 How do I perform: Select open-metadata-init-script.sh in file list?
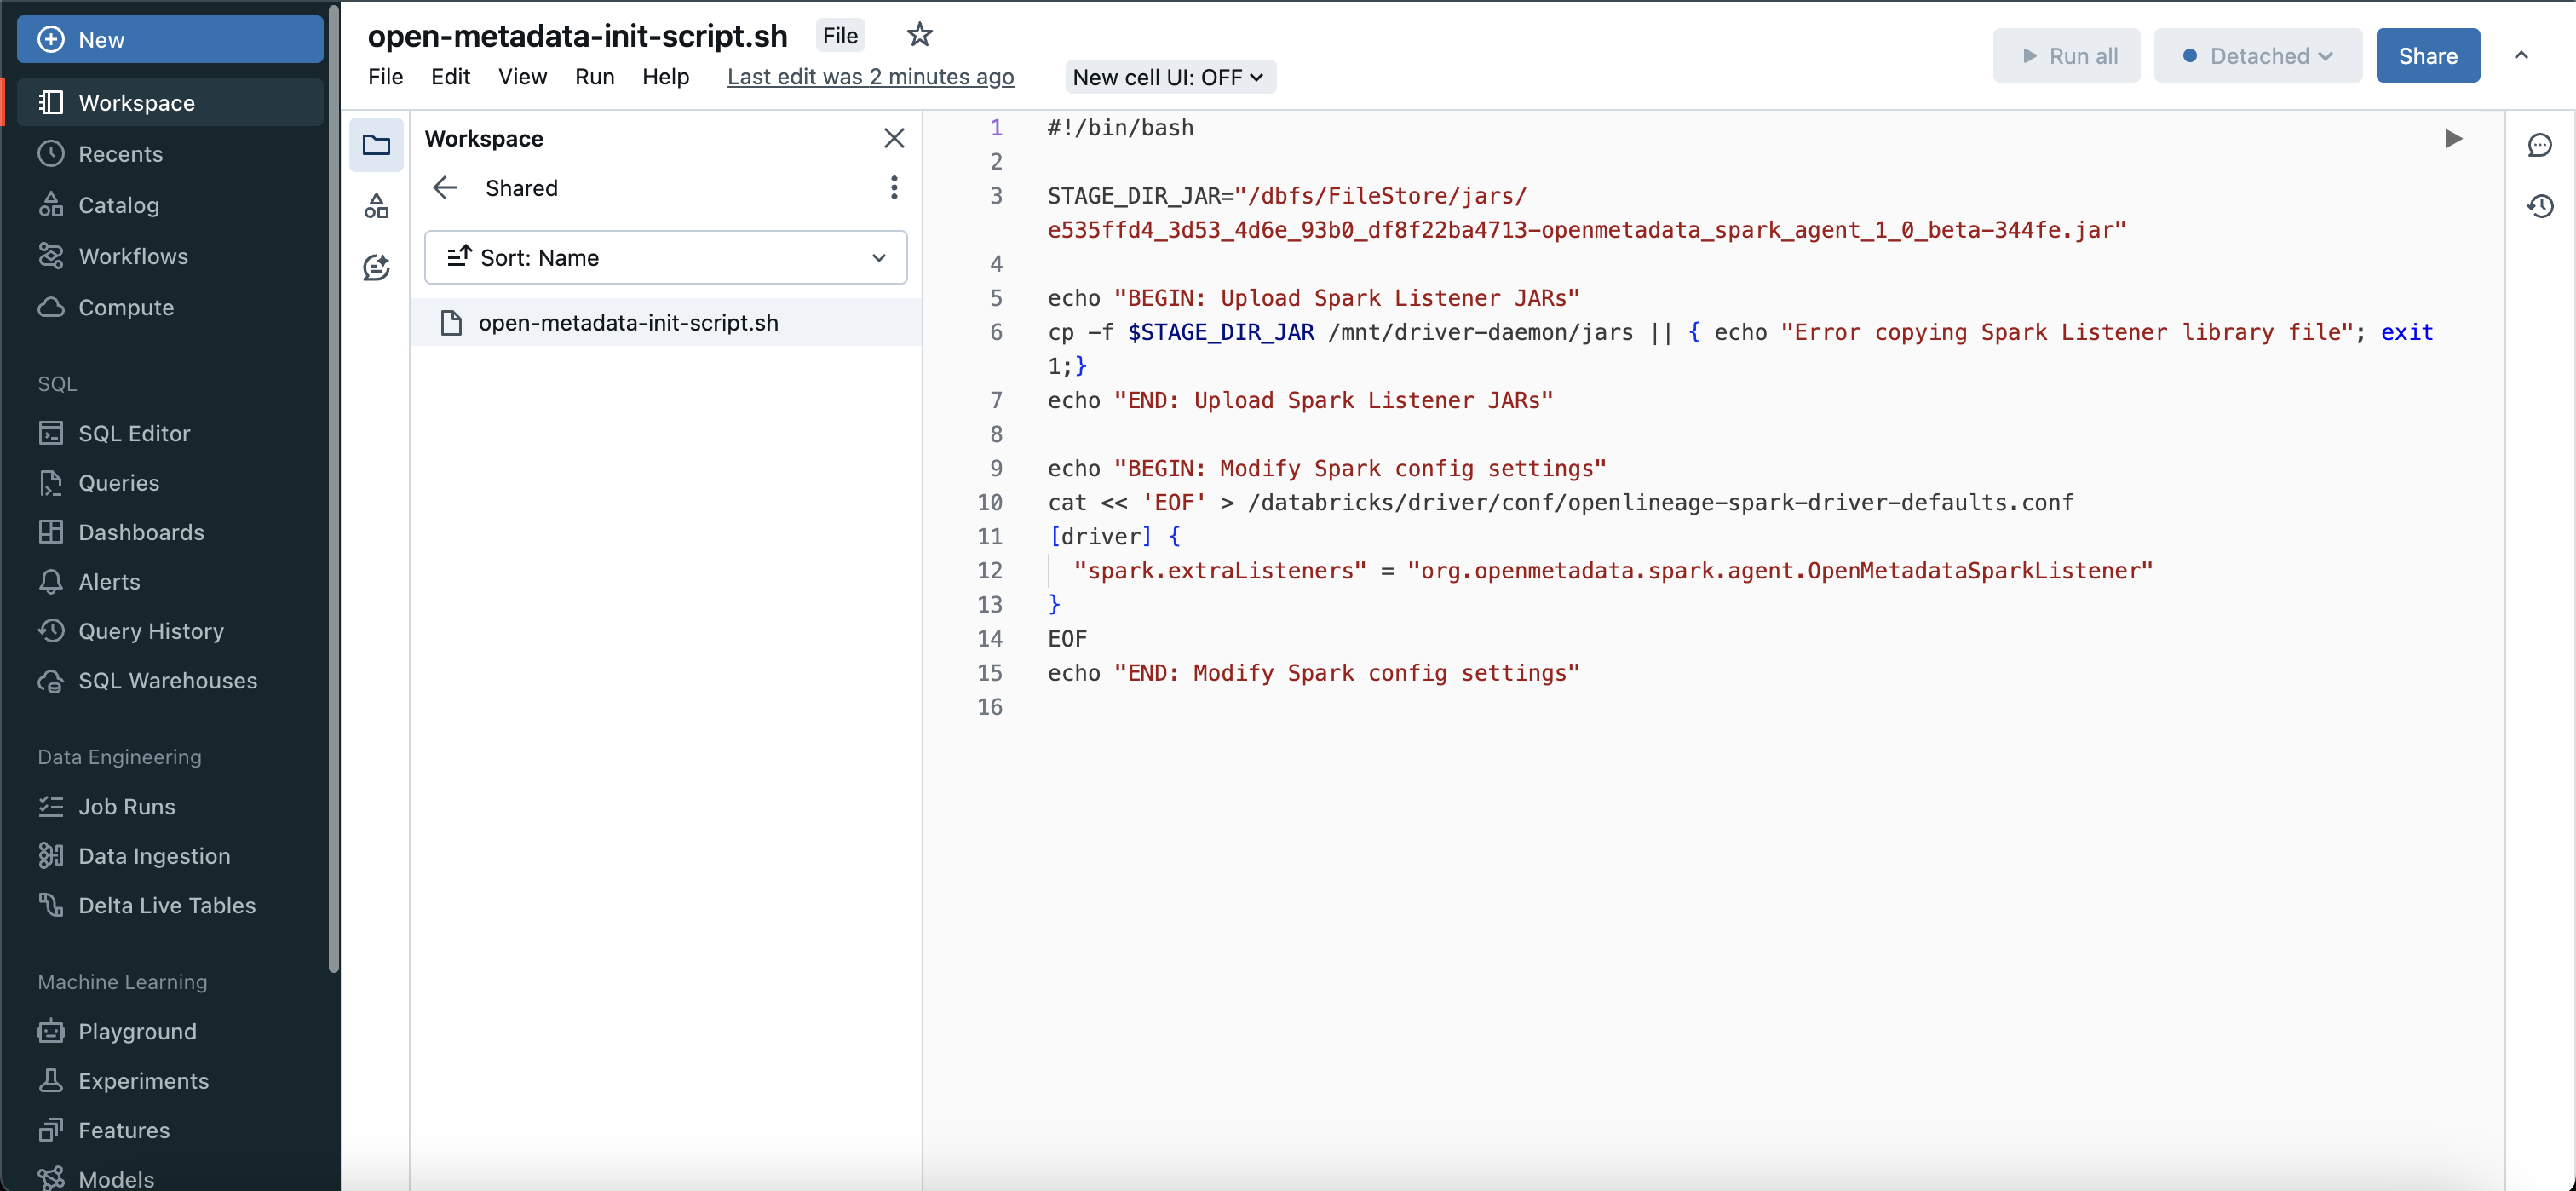point(628,322)
